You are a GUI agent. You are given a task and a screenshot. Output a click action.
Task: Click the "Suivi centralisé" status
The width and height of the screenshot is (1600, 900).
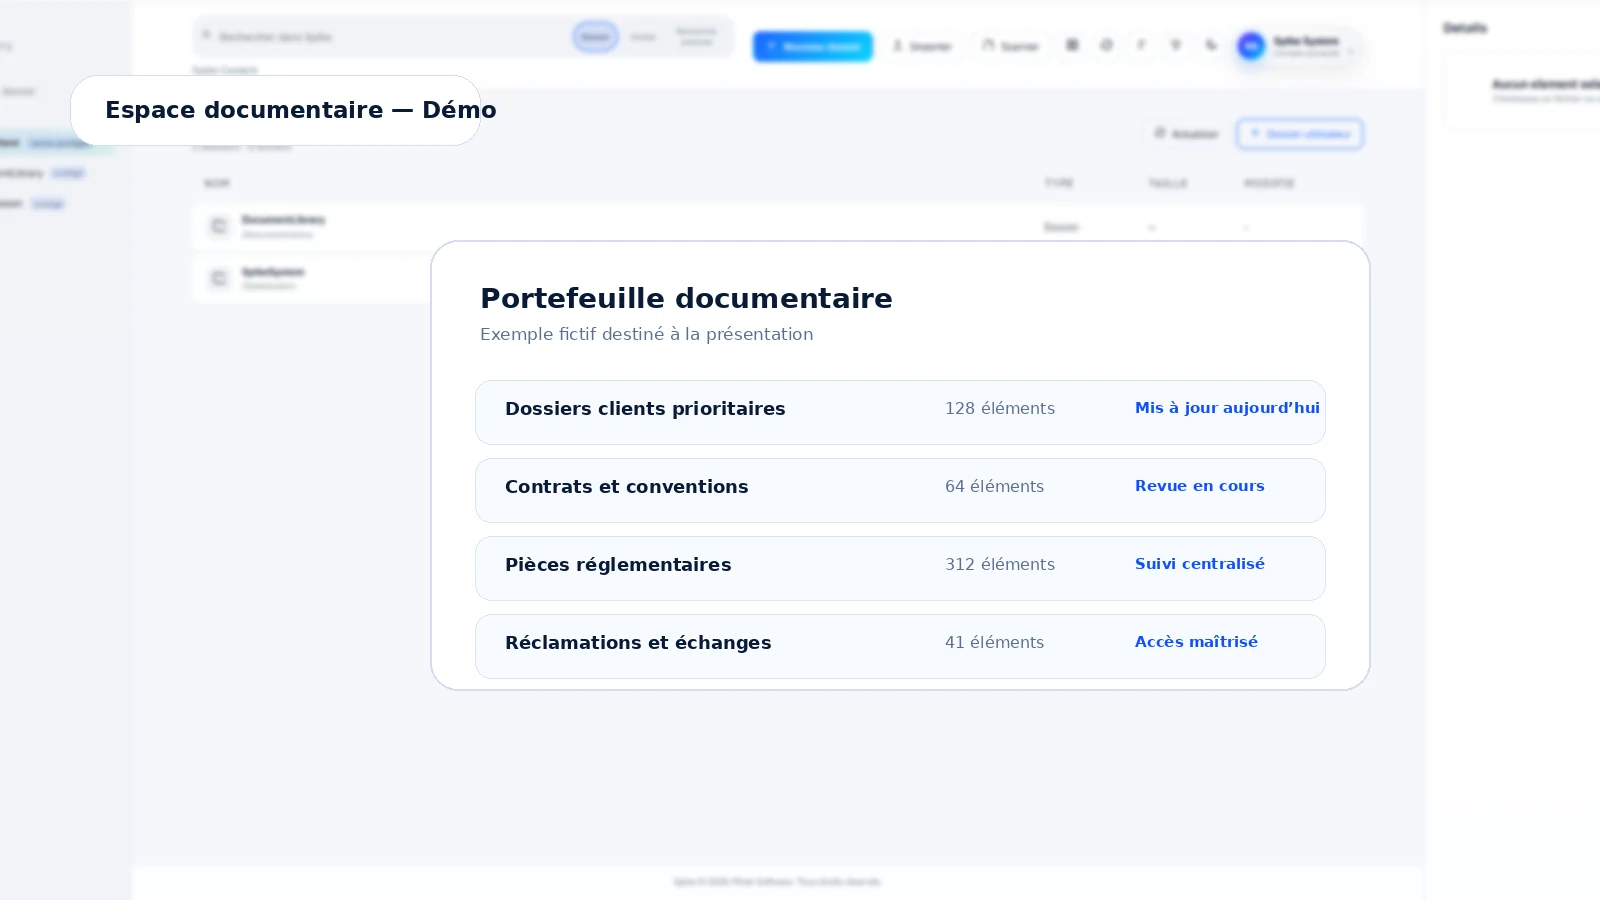[x=1199, y=564]
